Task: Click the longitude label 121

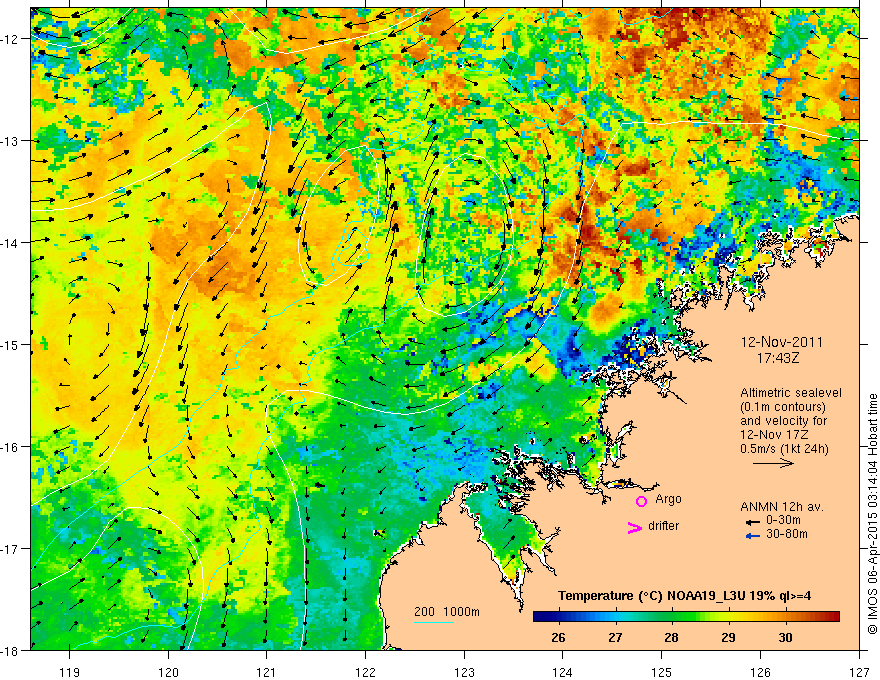Action: pyautogui.click(x=267, y=672)
